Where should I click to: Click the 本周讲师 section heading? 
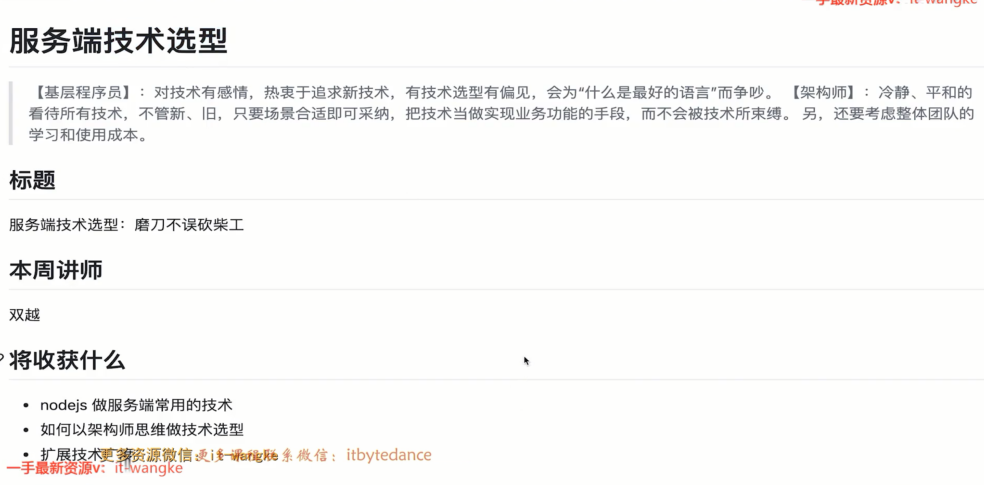tap(56, 270)
